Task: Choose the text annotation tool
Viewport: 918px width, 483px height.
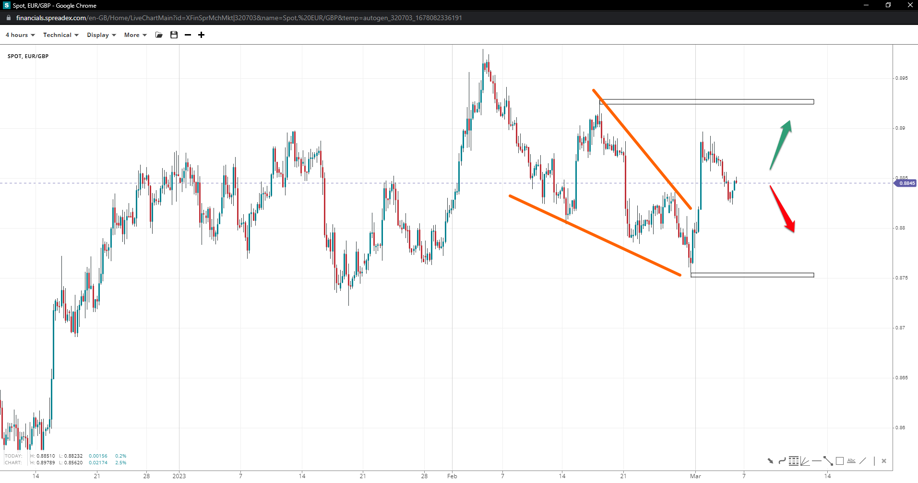Action: [x=851, y=461]
